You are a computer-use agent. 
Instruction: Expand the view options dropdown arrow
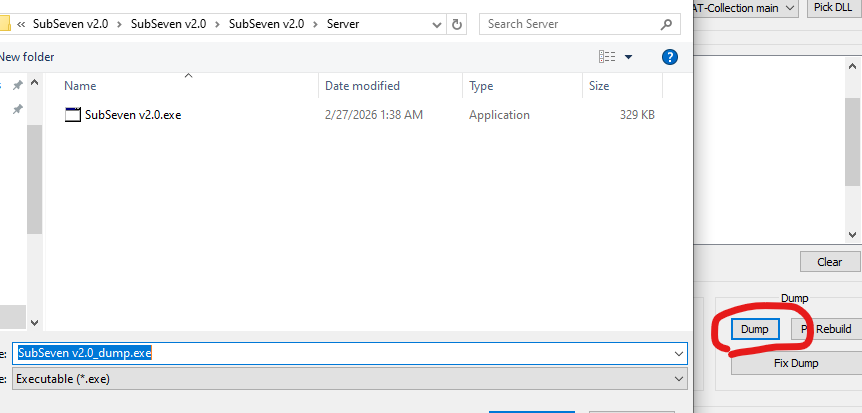(628, 57)
